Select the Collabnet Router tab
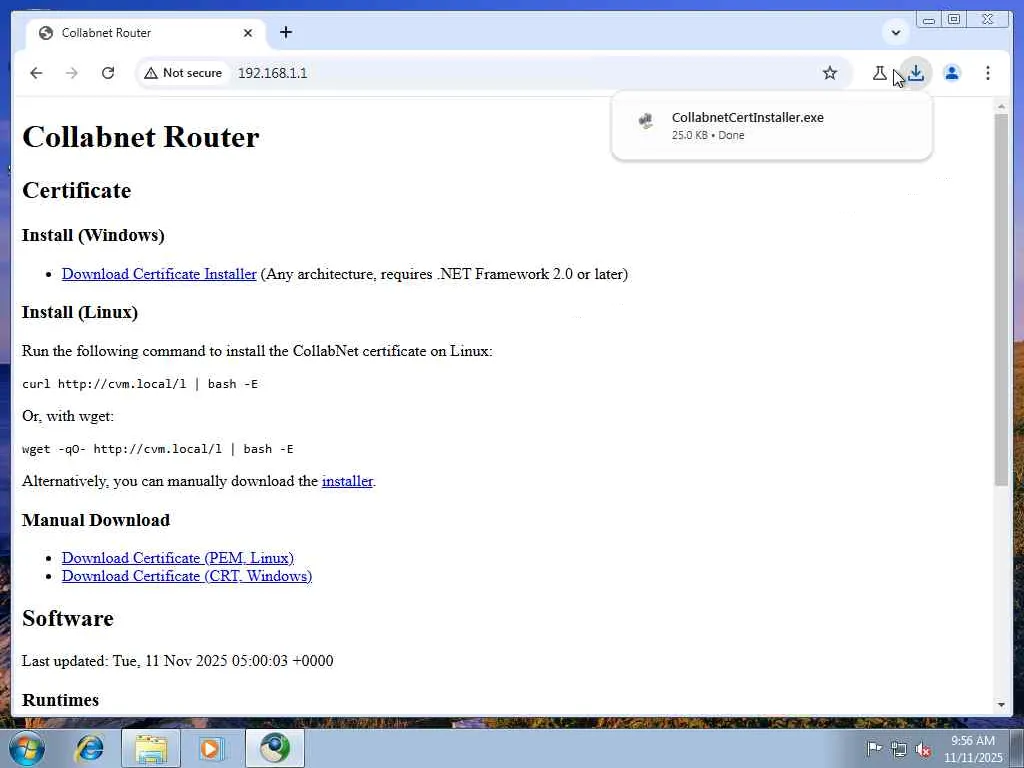This screenshot has height=768, width=1024. pos(146,33)
